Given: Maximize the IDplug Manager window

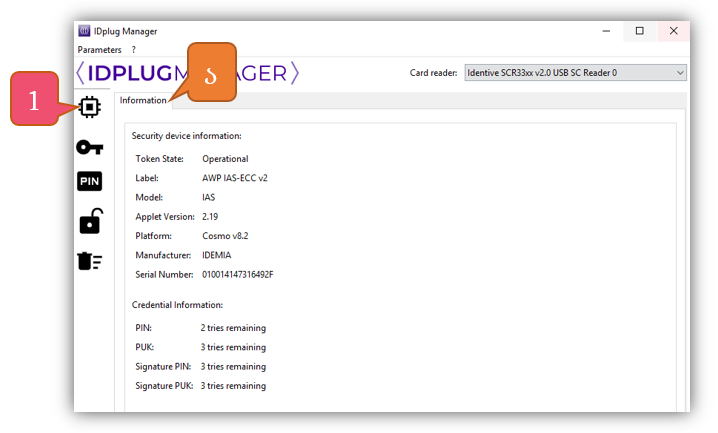Looking at the screenshot, I should (640, 31).
